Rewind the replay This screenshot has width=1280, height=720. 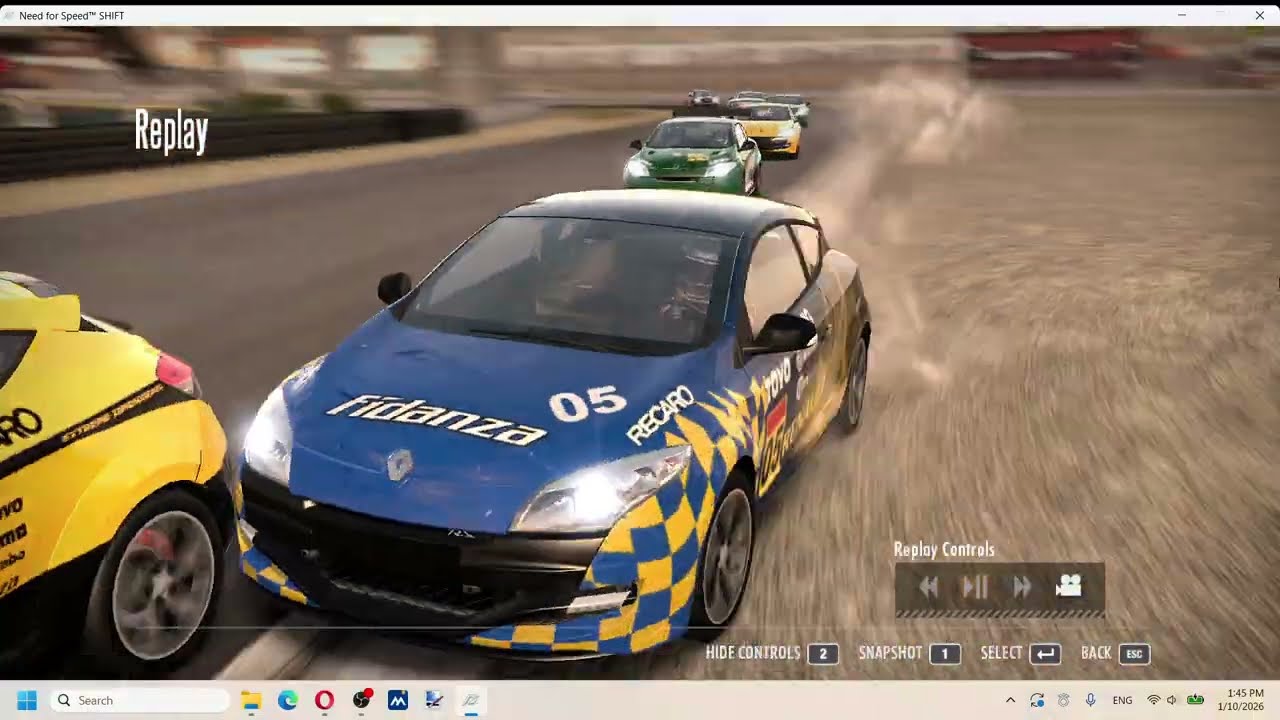[929, 587]
